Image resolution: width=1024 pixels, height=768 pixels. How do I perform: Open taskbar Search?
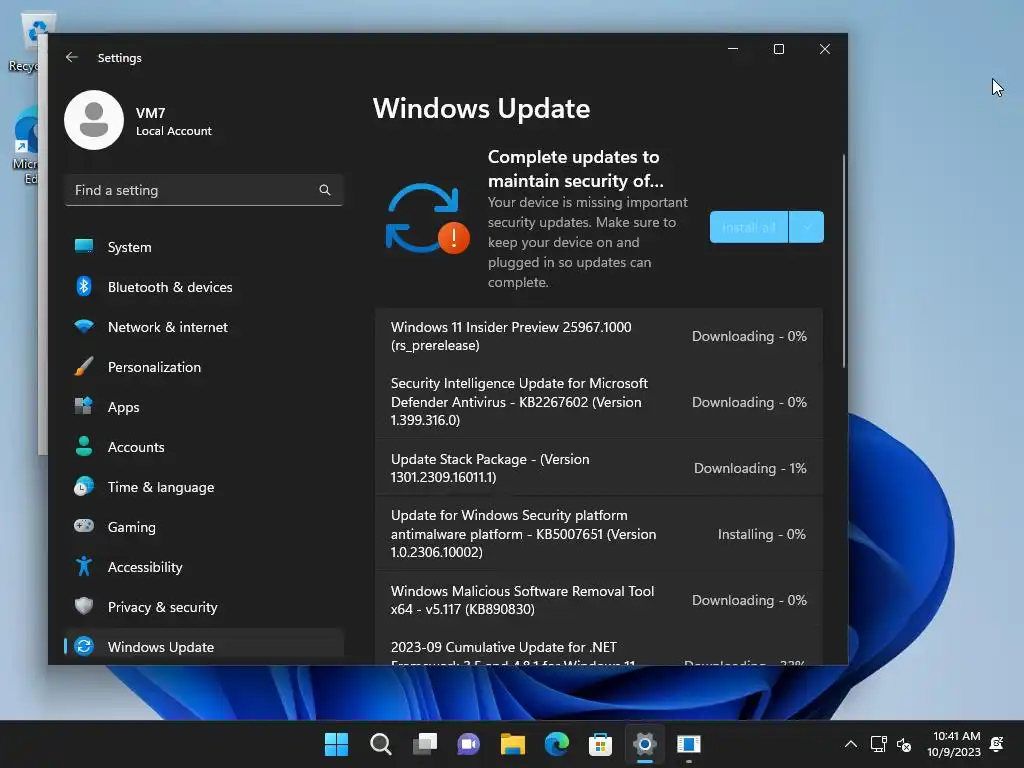tap(381, 744)
